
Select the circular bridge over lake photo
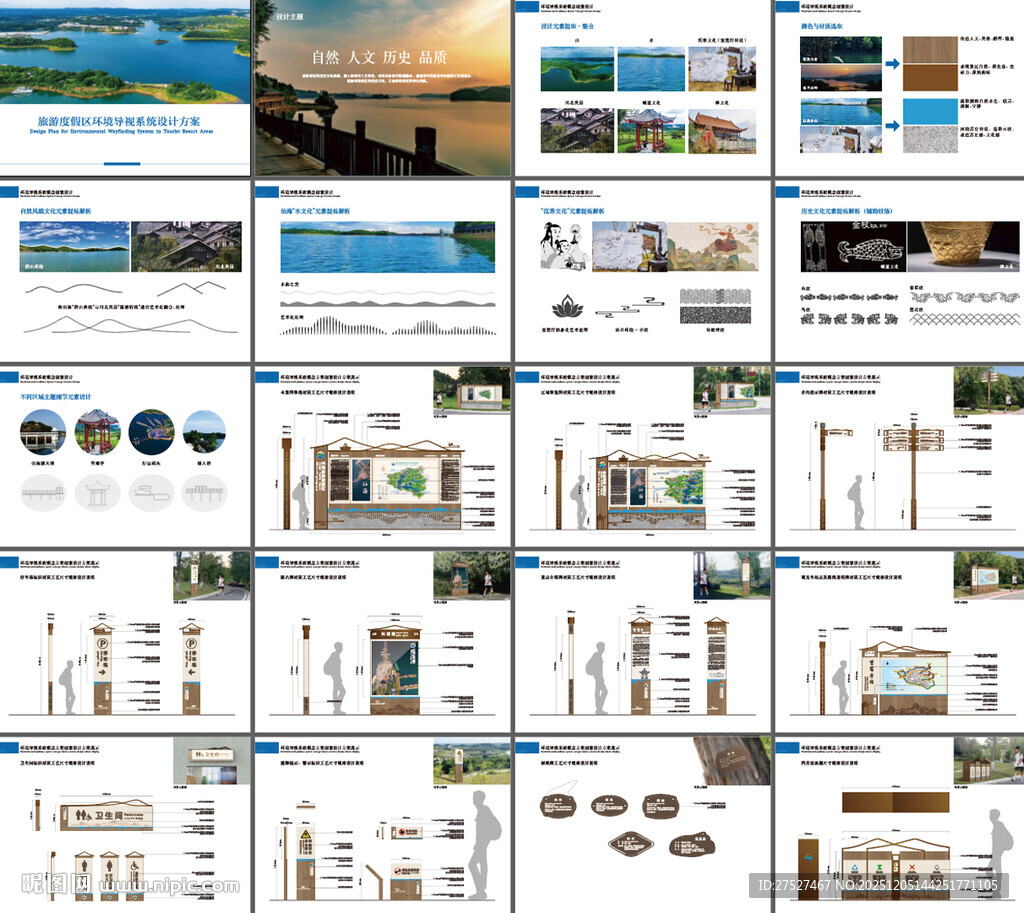pos(43,432)
